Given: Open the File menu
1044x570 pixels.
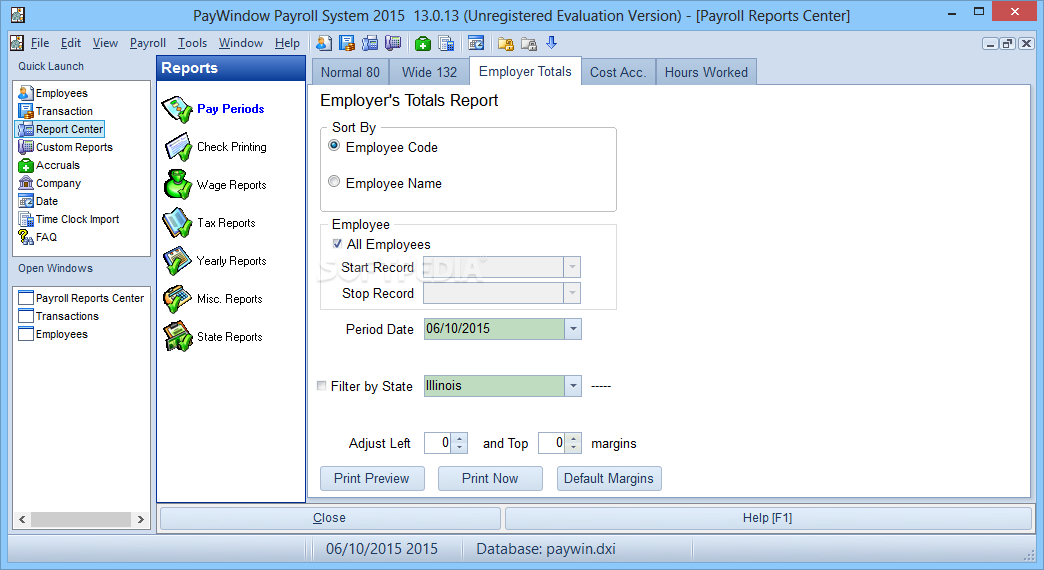Looking at the screenshot, I should [40, 43].
